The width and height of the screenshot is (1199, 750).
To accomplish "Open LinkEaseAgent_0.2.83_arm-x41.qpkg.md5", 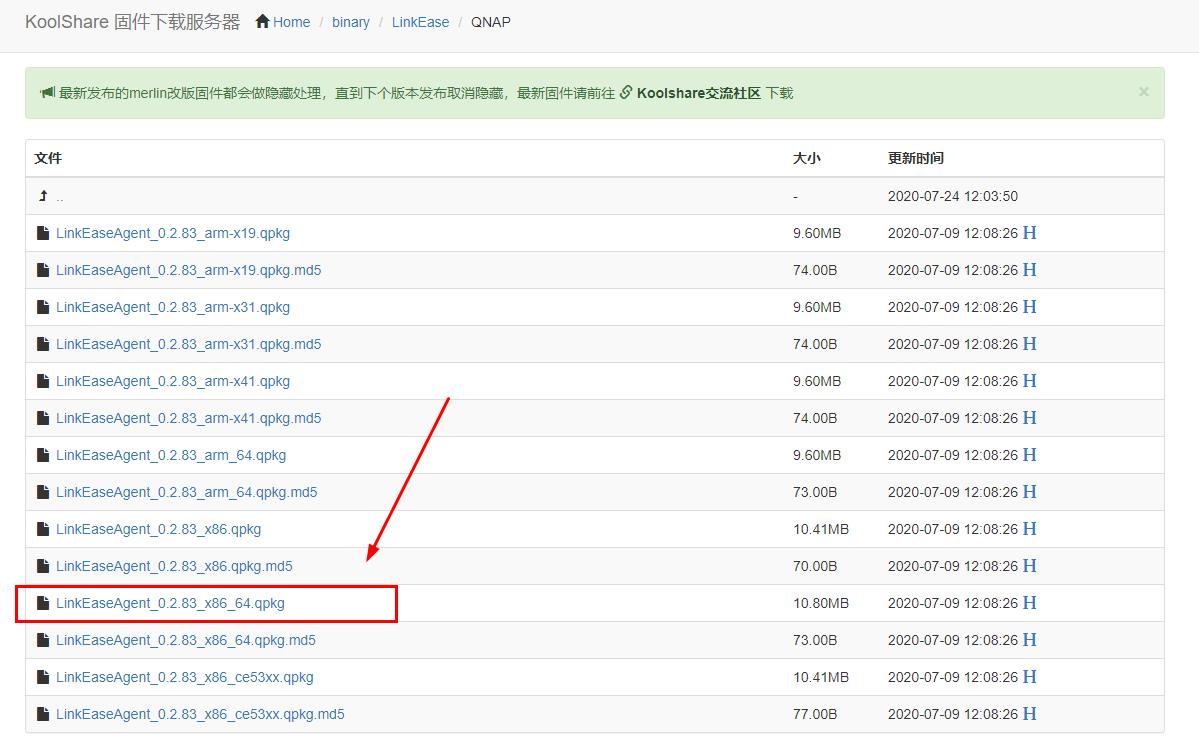I will click(x=188, y=418).
